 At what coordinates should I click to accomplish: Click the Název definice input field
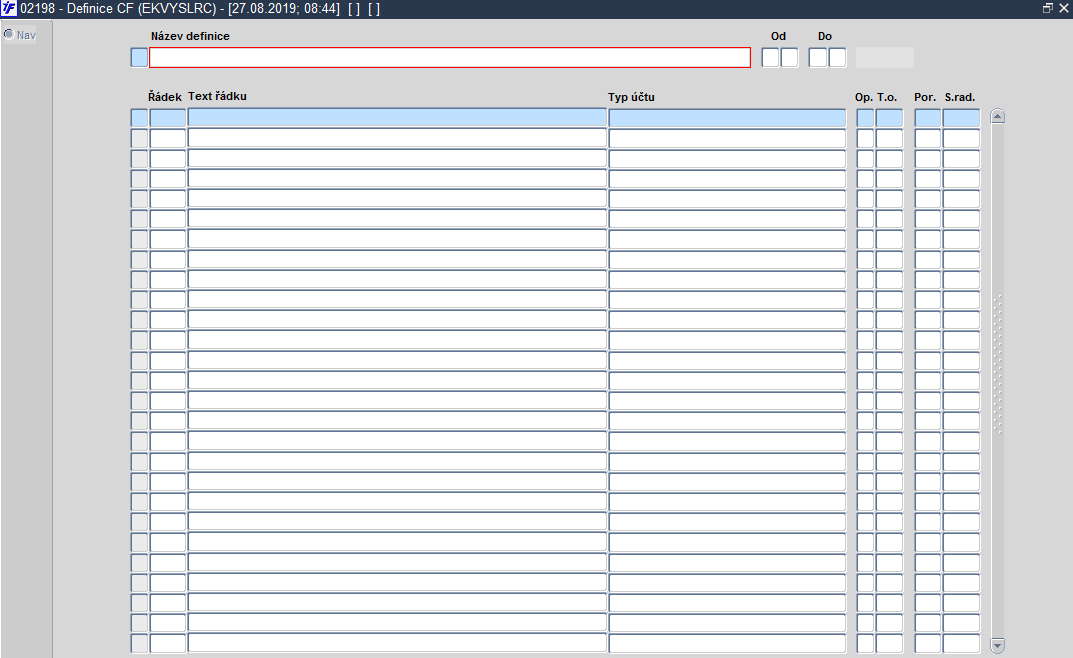[x=450, y=57]
